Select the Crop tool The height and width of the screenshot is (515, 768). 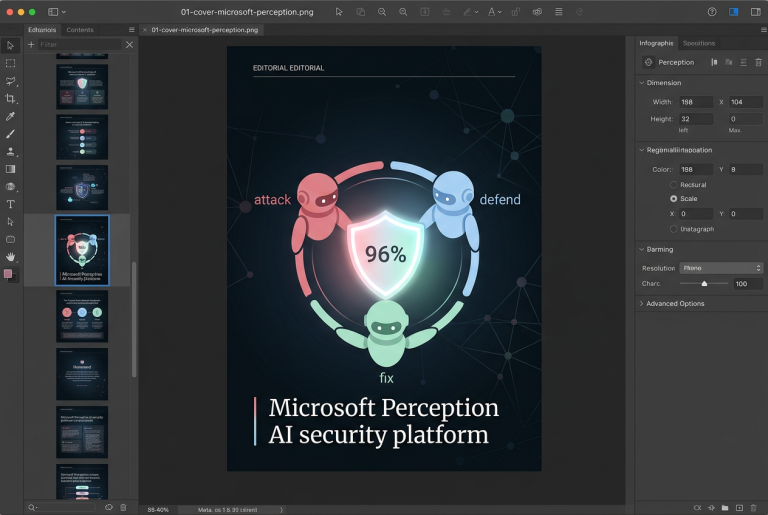pos(10,98)
